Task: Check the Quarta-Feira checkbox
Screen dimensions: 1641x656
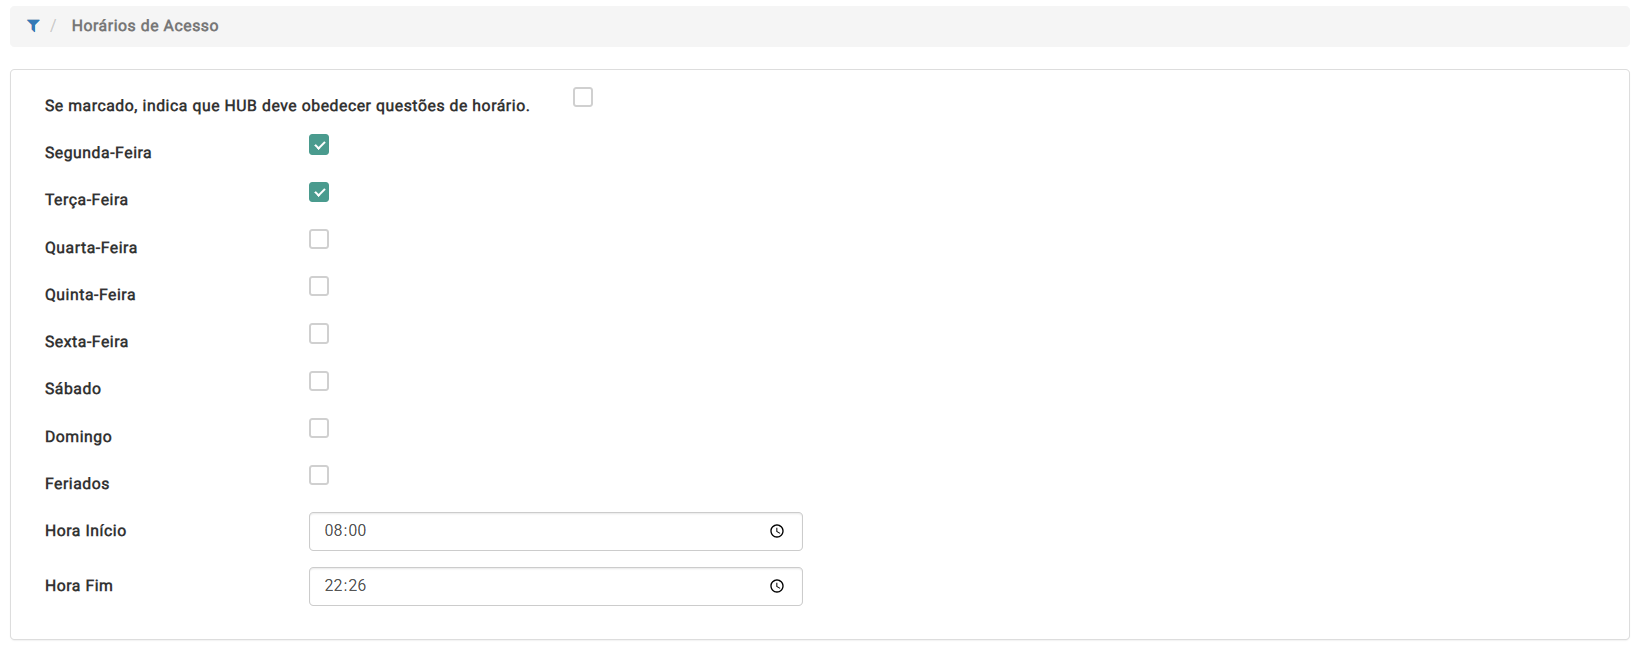Action: coord(319,239)
